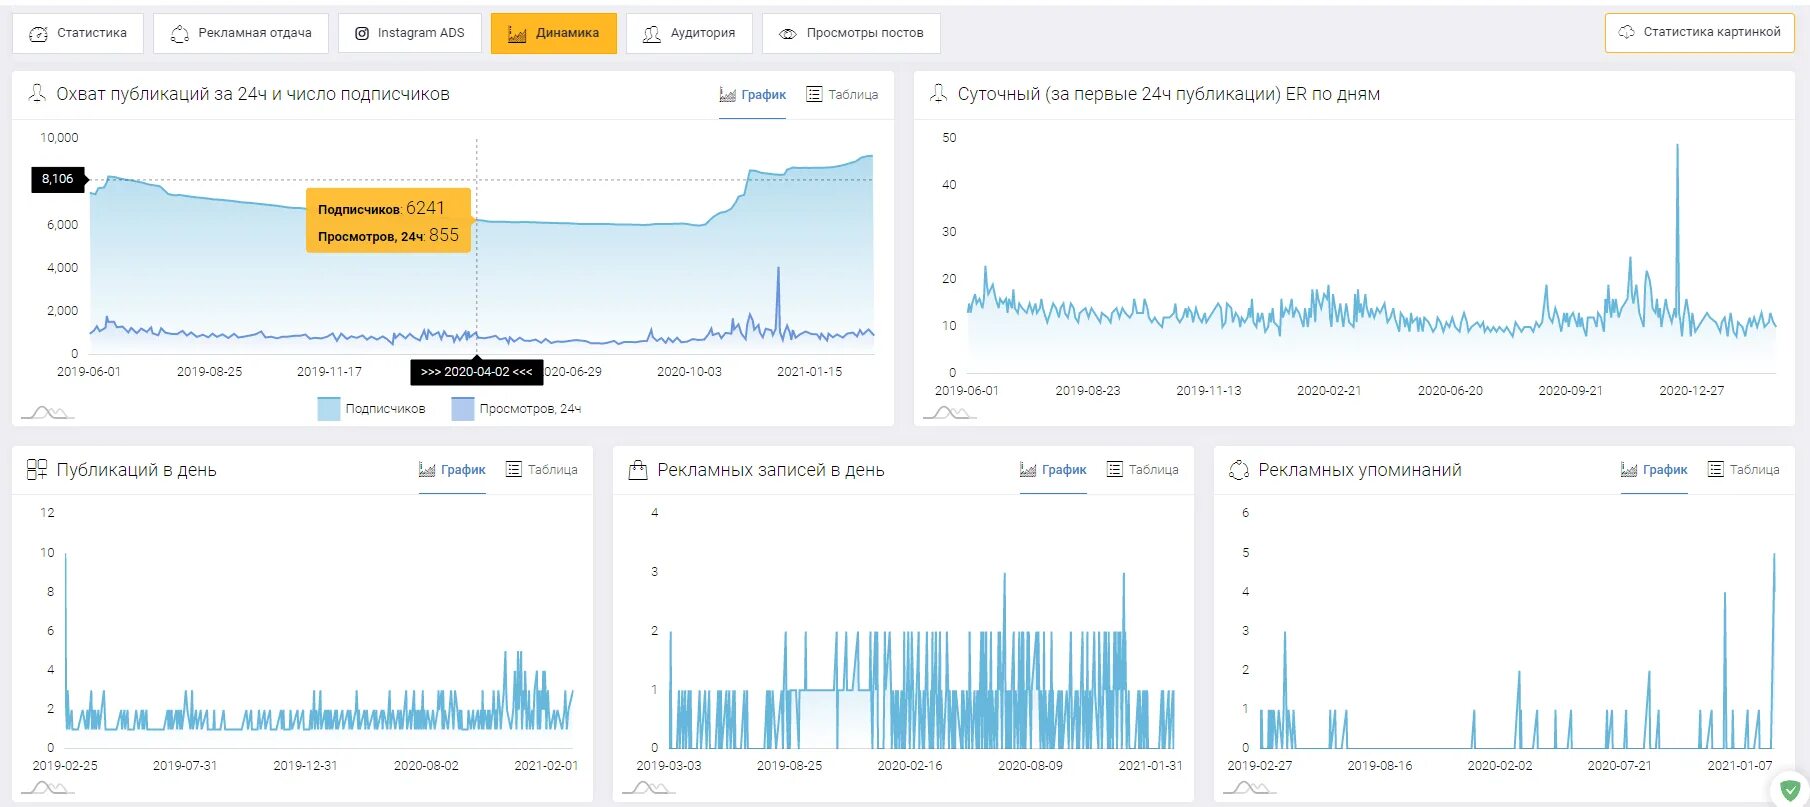
Task: Click the Динамика chart icon
Action: point(517,34)
